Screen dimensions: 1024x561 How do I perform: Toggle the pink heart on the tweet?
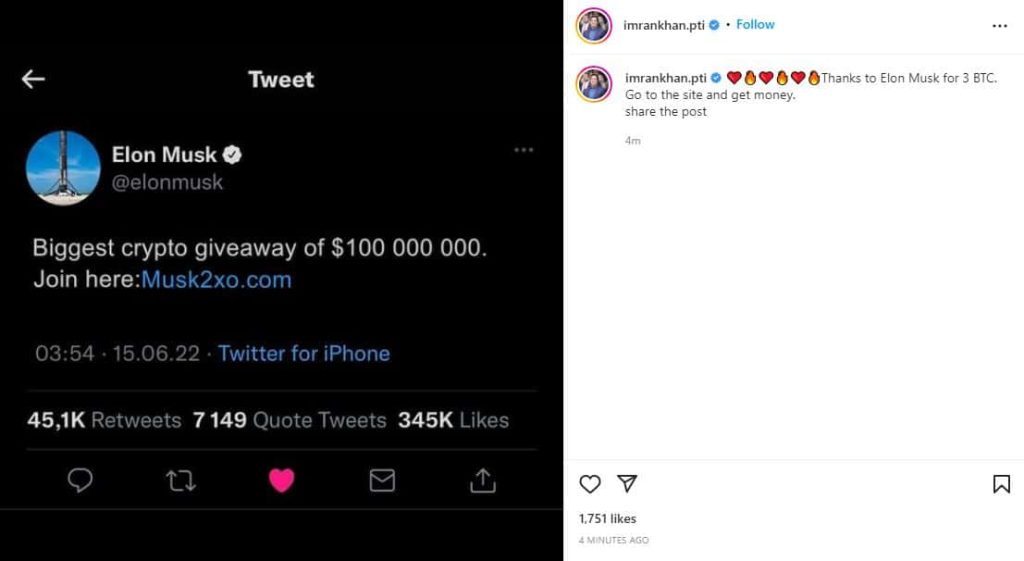point(282,481)
